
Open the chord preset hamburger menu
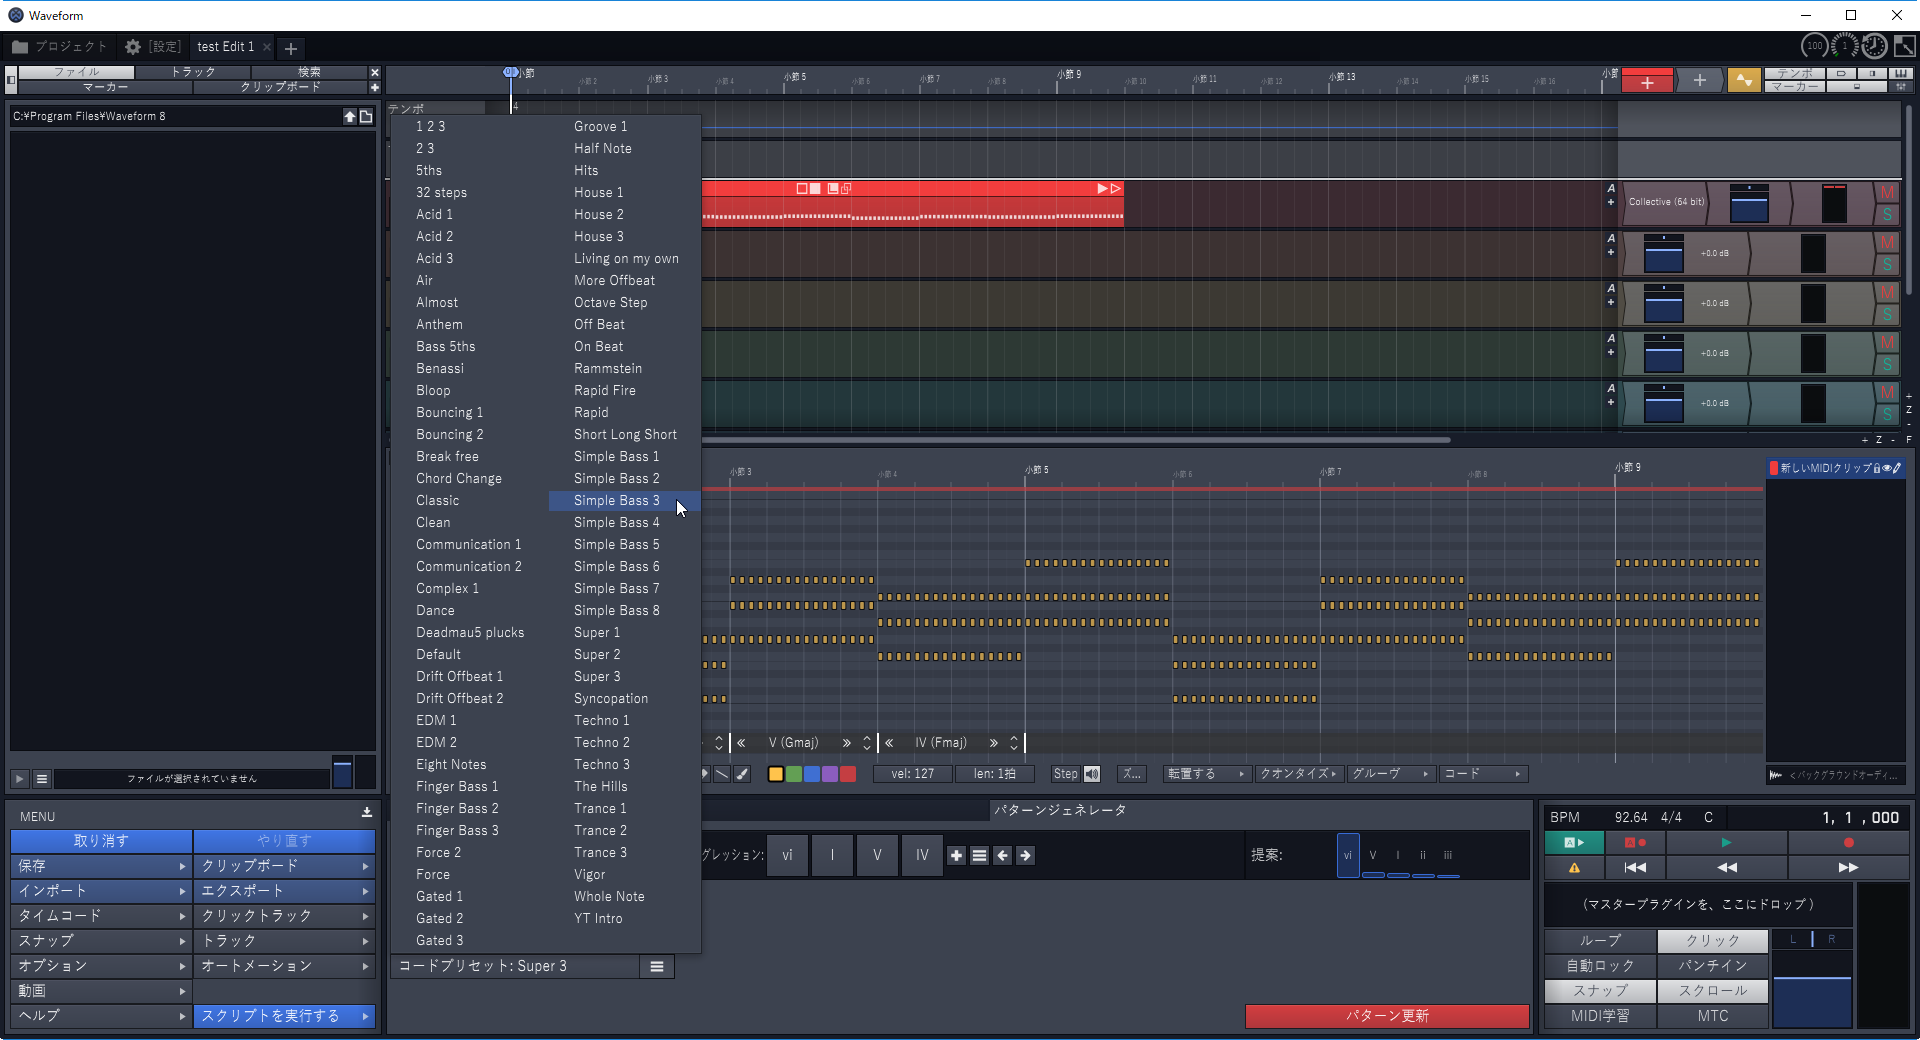[657, 967]
